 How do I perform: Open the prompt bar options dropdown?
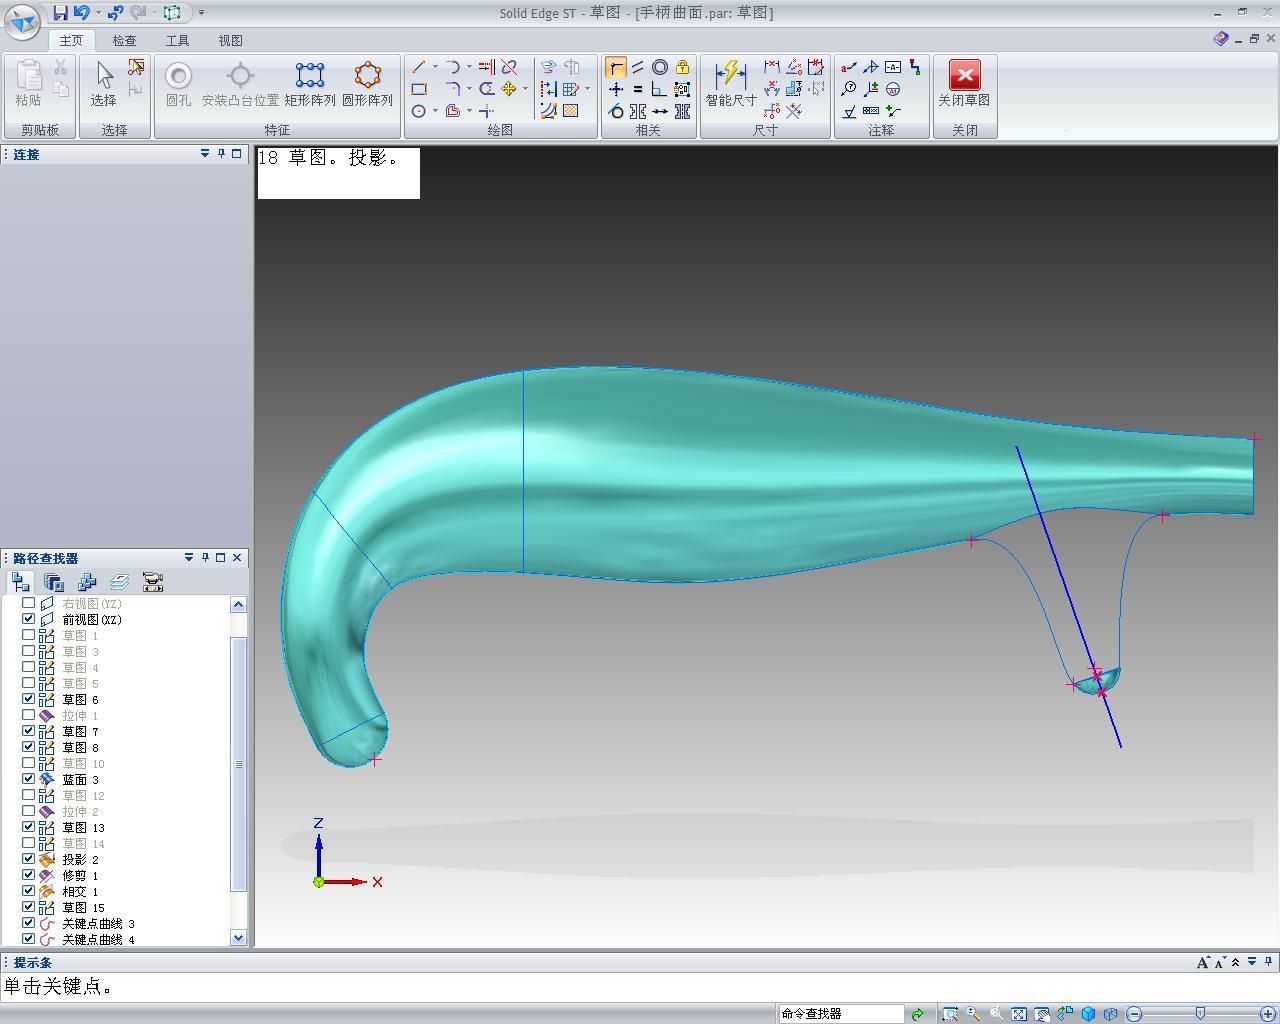point(1252,962)
